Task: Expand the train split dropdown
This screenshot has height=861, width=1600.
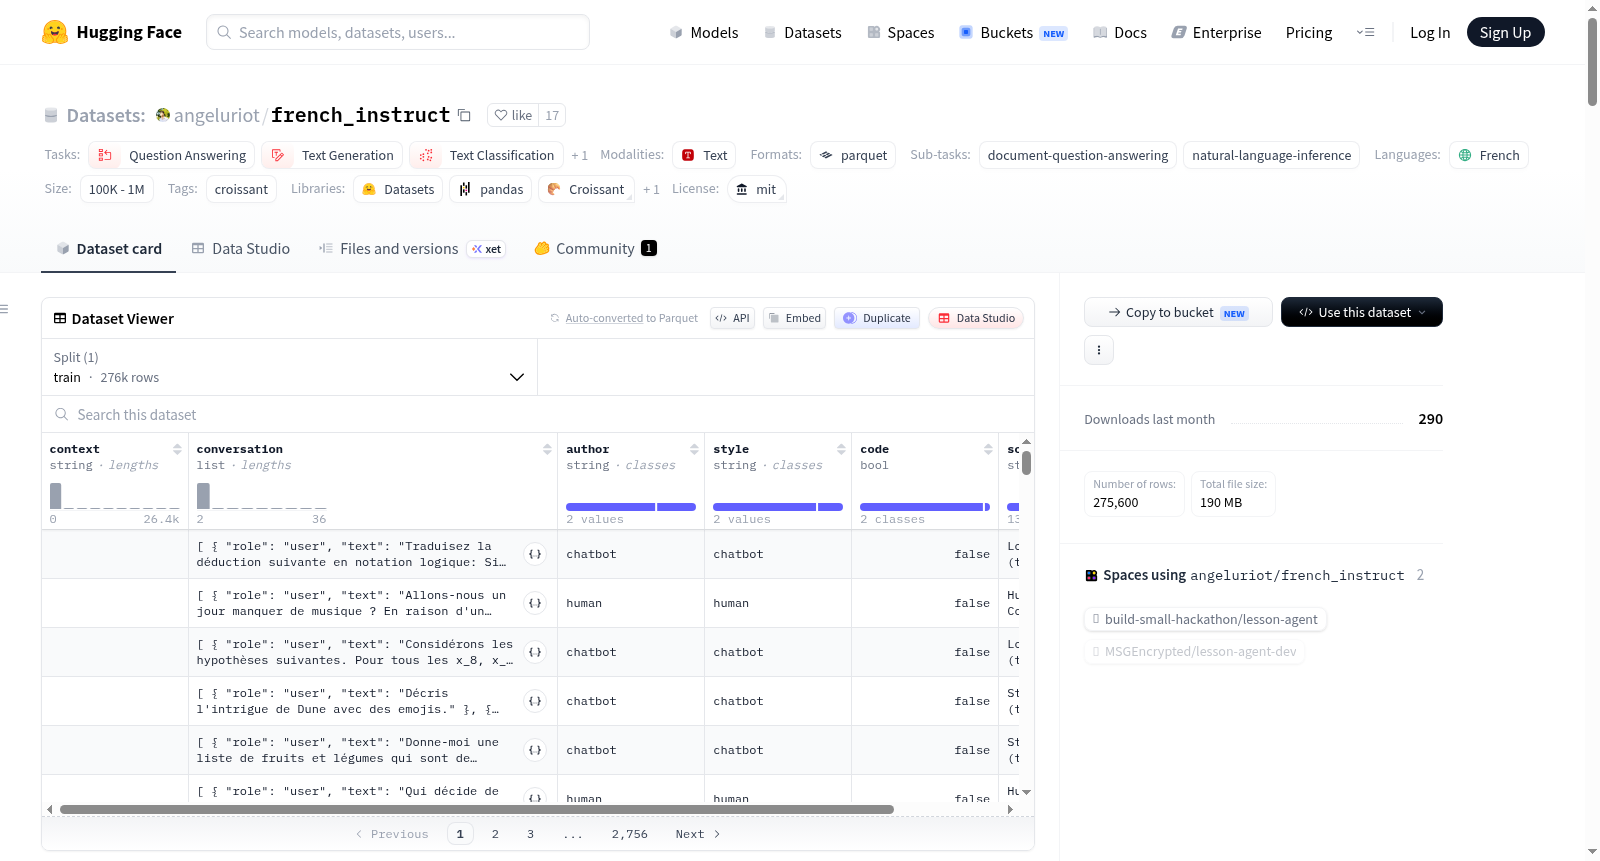Action: [x=289, y=367]
